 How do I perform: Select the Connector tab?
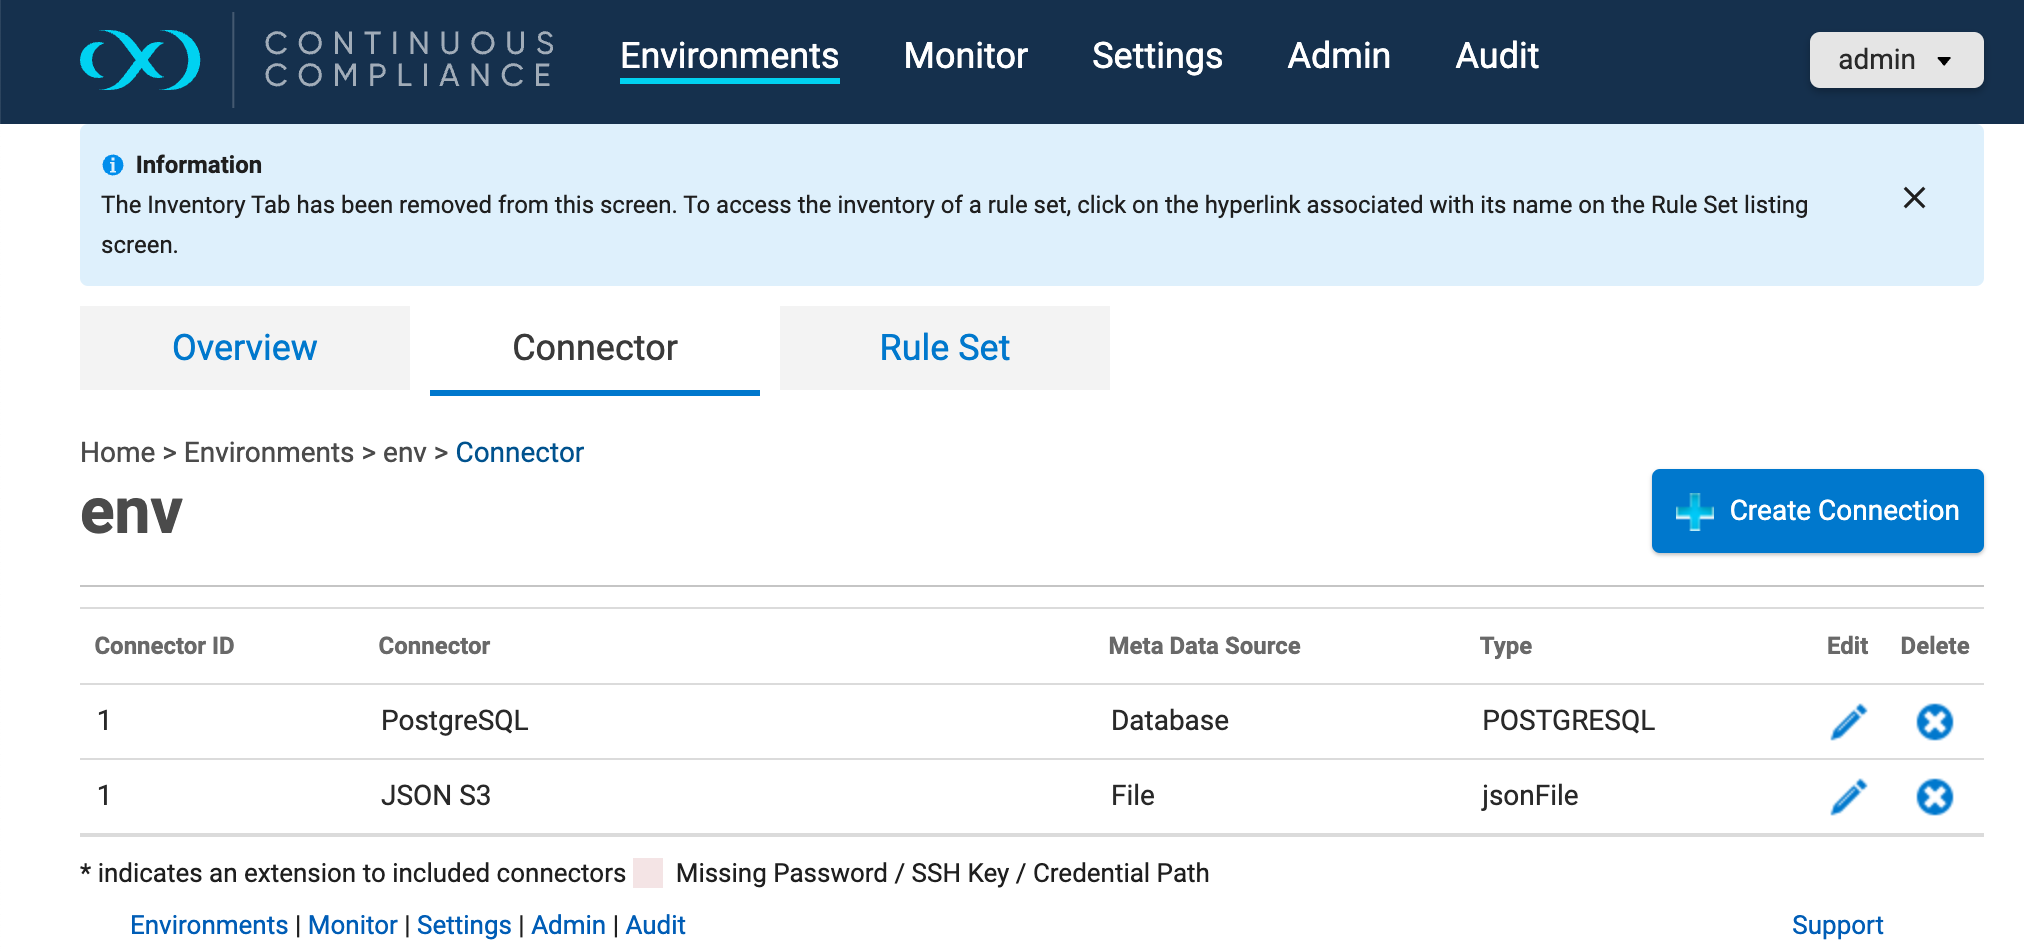coord(595,348)
